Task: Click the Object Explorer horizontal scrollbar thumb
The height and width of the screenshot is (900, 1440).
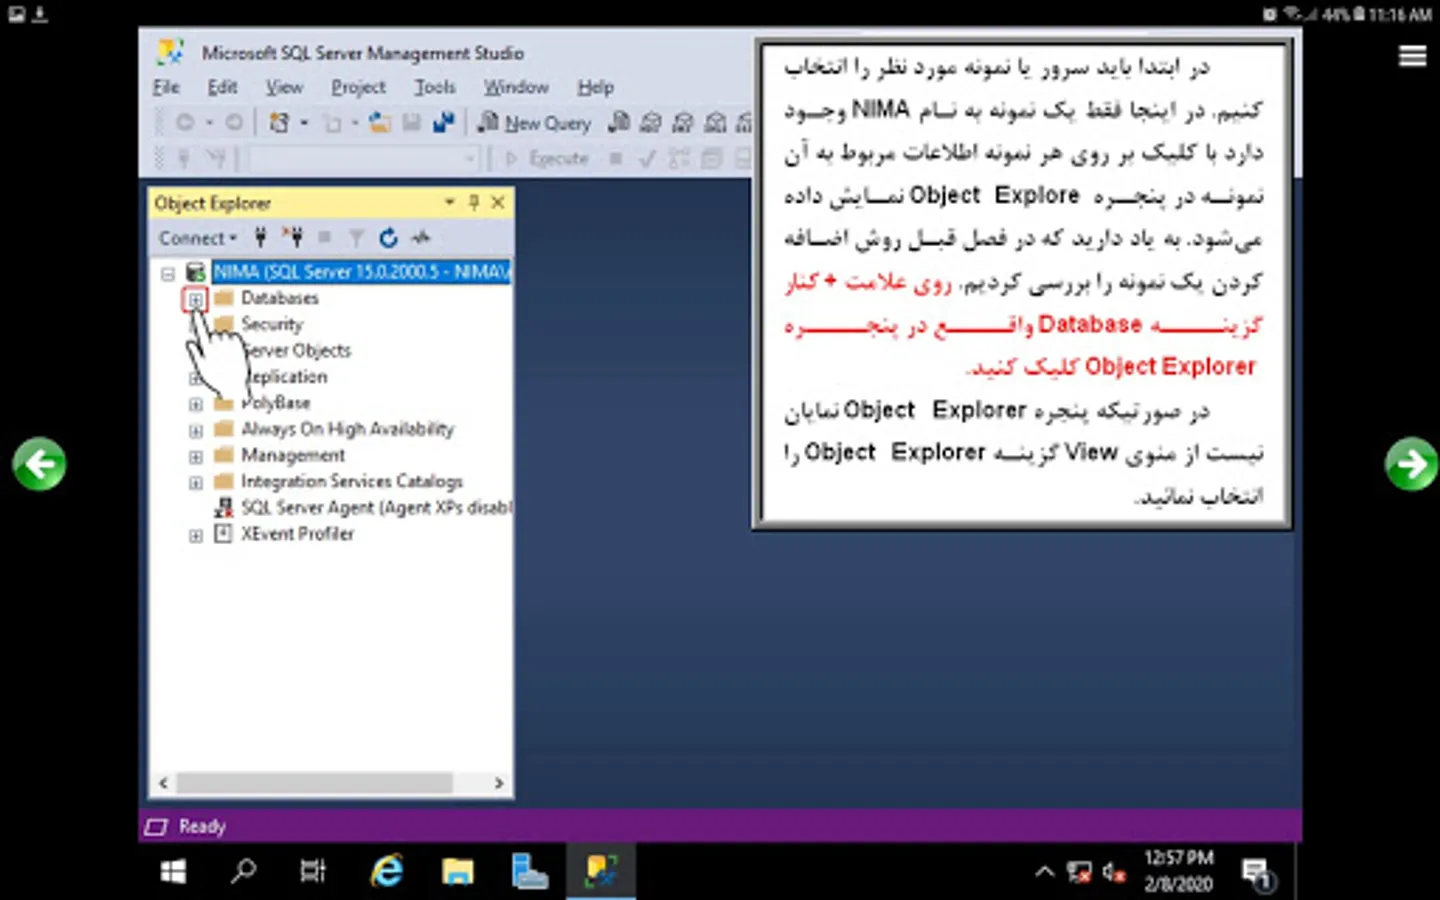Action: [315, 783]
